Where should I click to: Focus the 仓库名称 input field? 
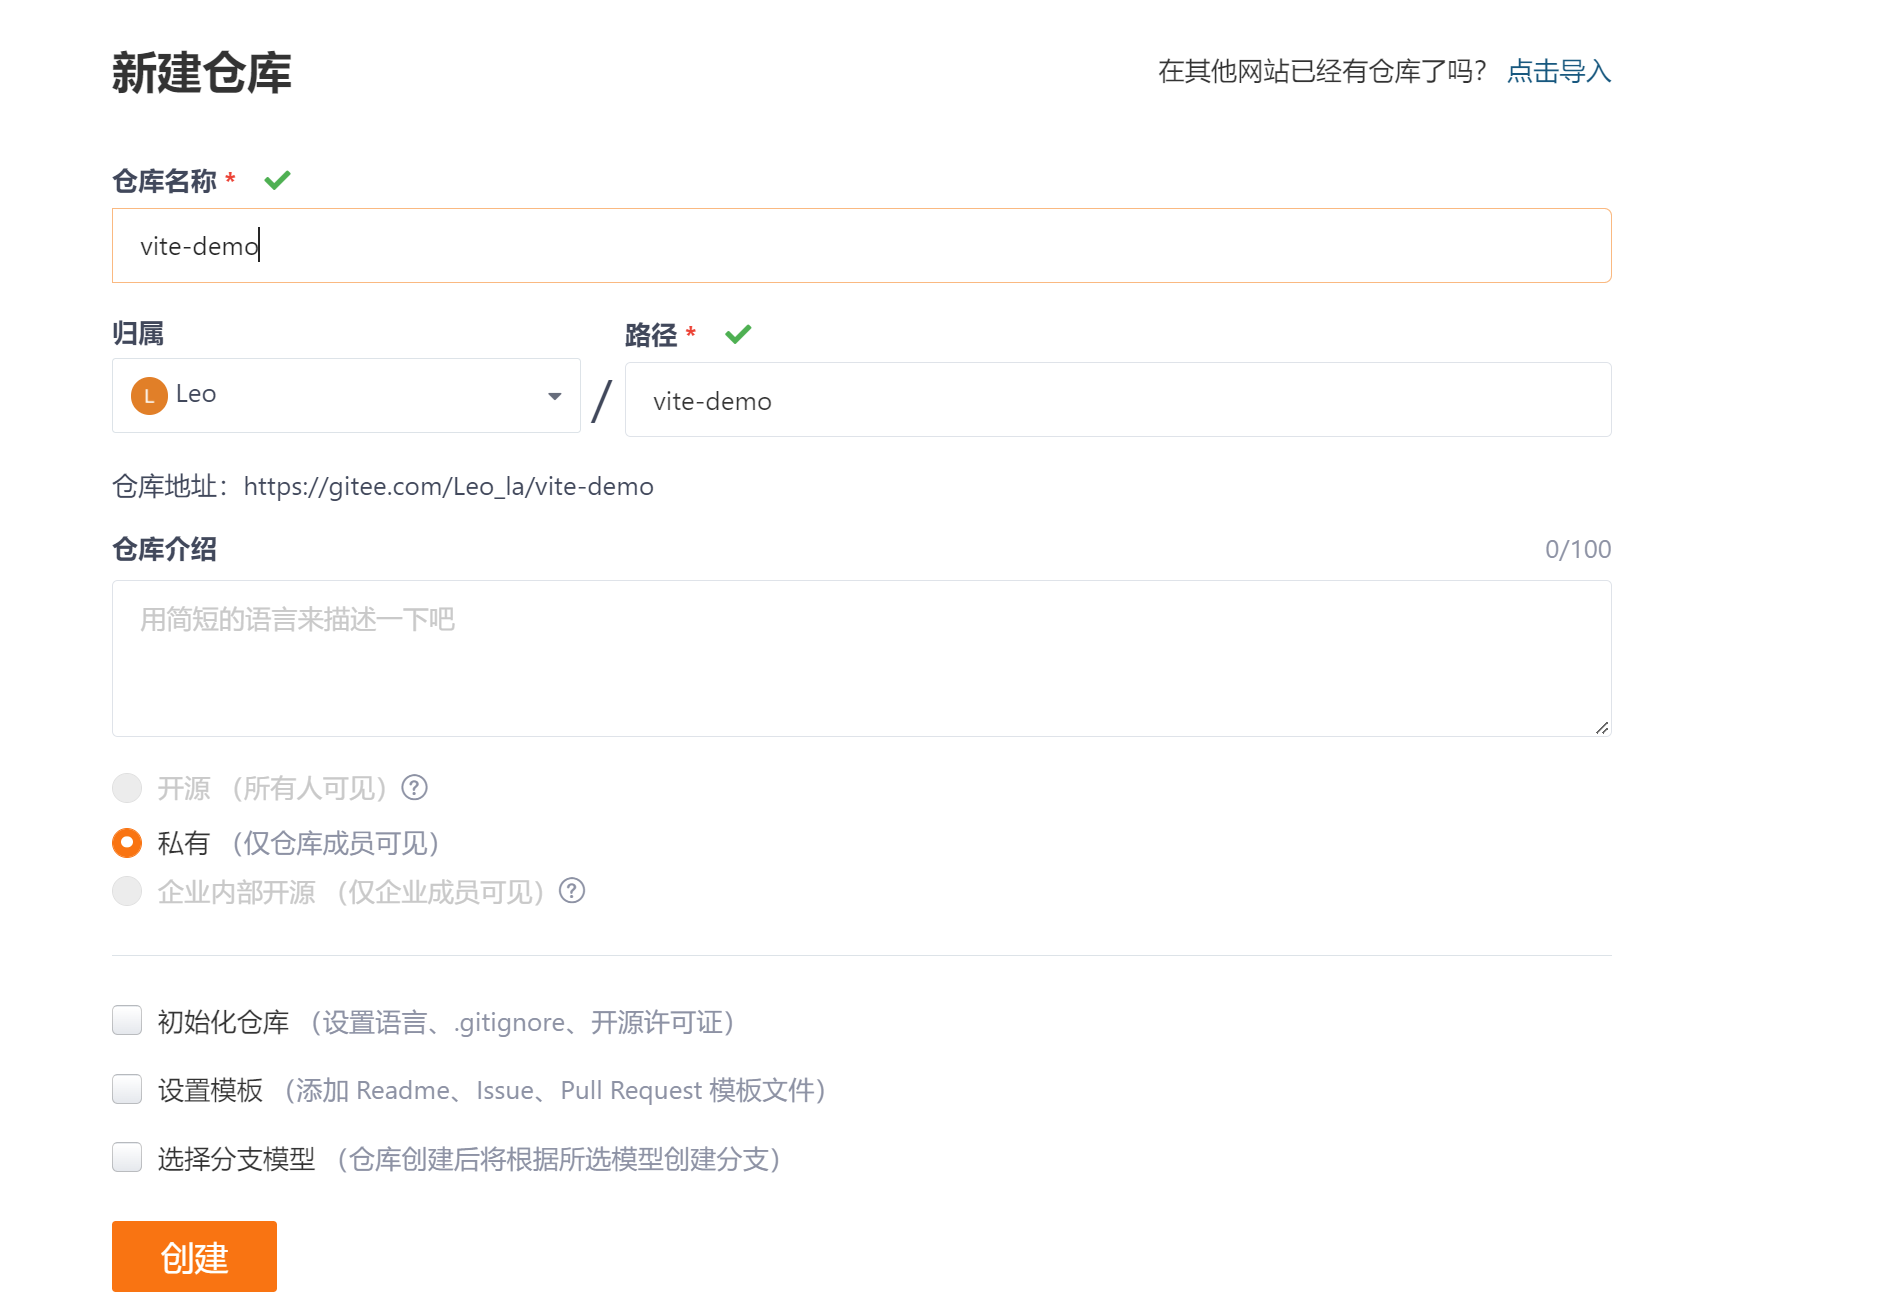tap(861, 246)
